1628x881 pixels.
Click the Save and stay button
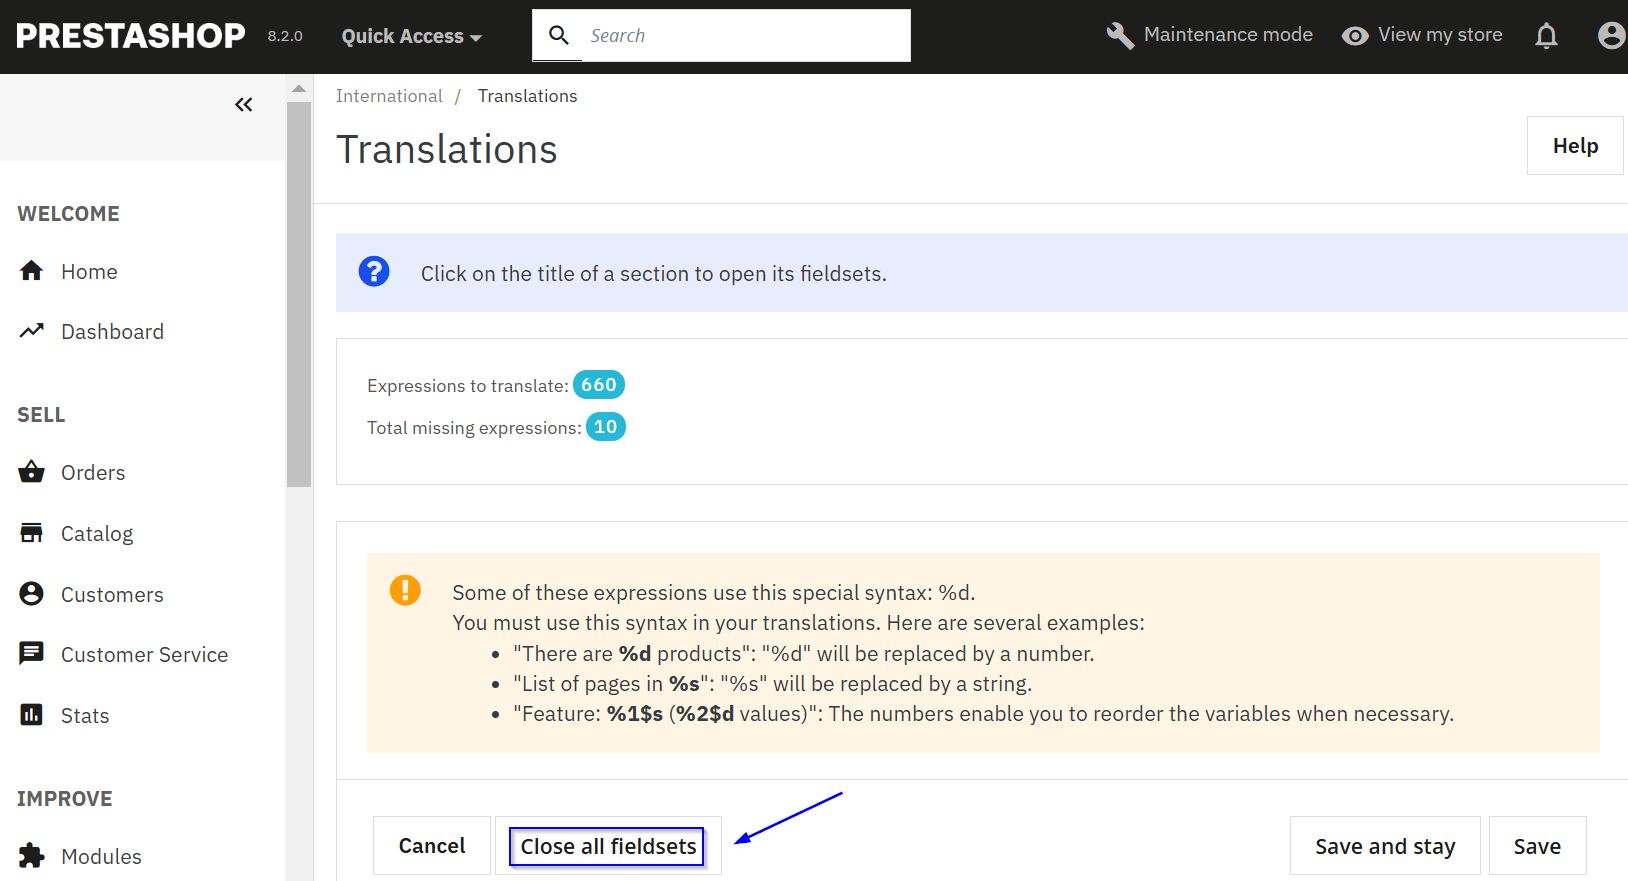1384,846
